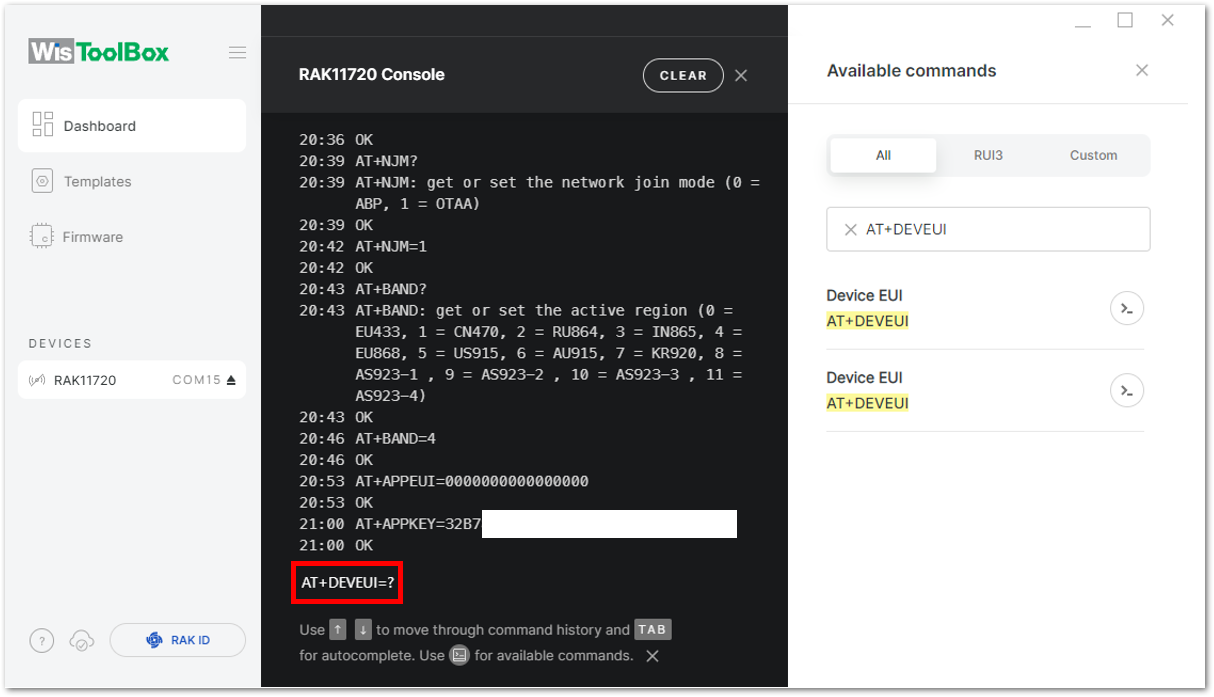Switch to the RUI3 commands tab
The image size is (1214, 697).
tap(988, 155)
